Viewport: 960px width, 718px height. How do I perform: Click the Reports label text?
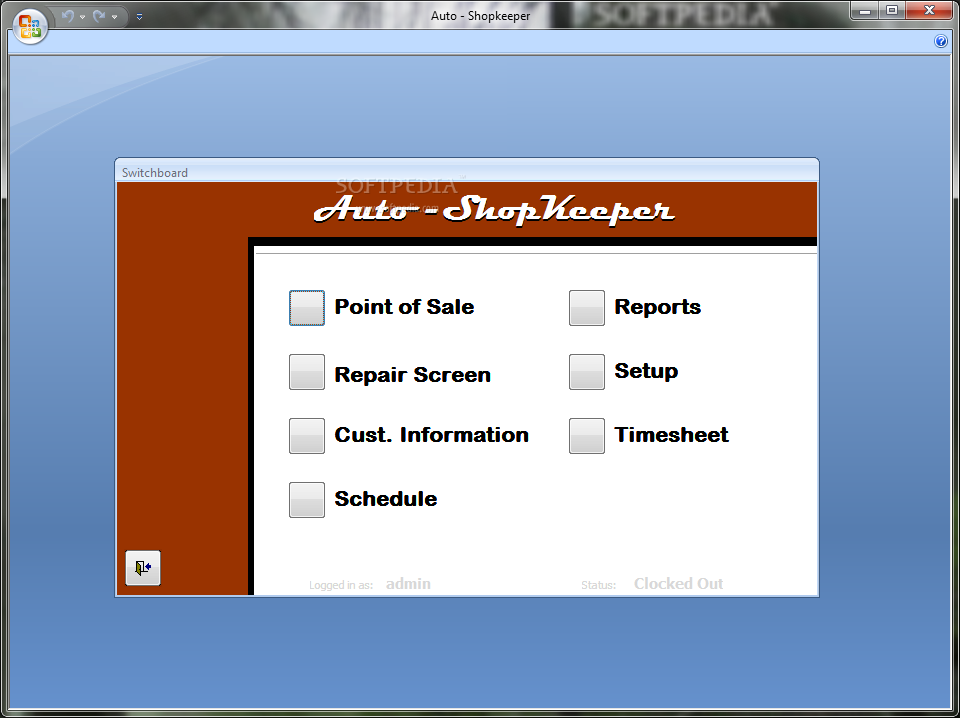658,307
